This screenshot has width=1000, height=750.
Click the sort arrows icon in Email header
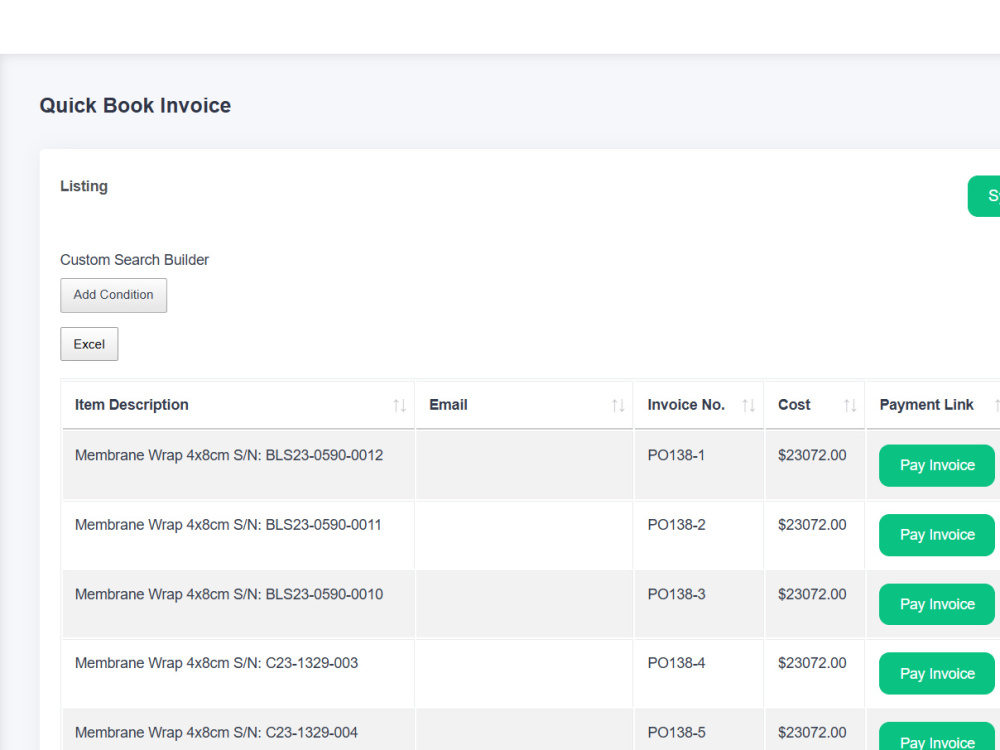coord(618,406)
